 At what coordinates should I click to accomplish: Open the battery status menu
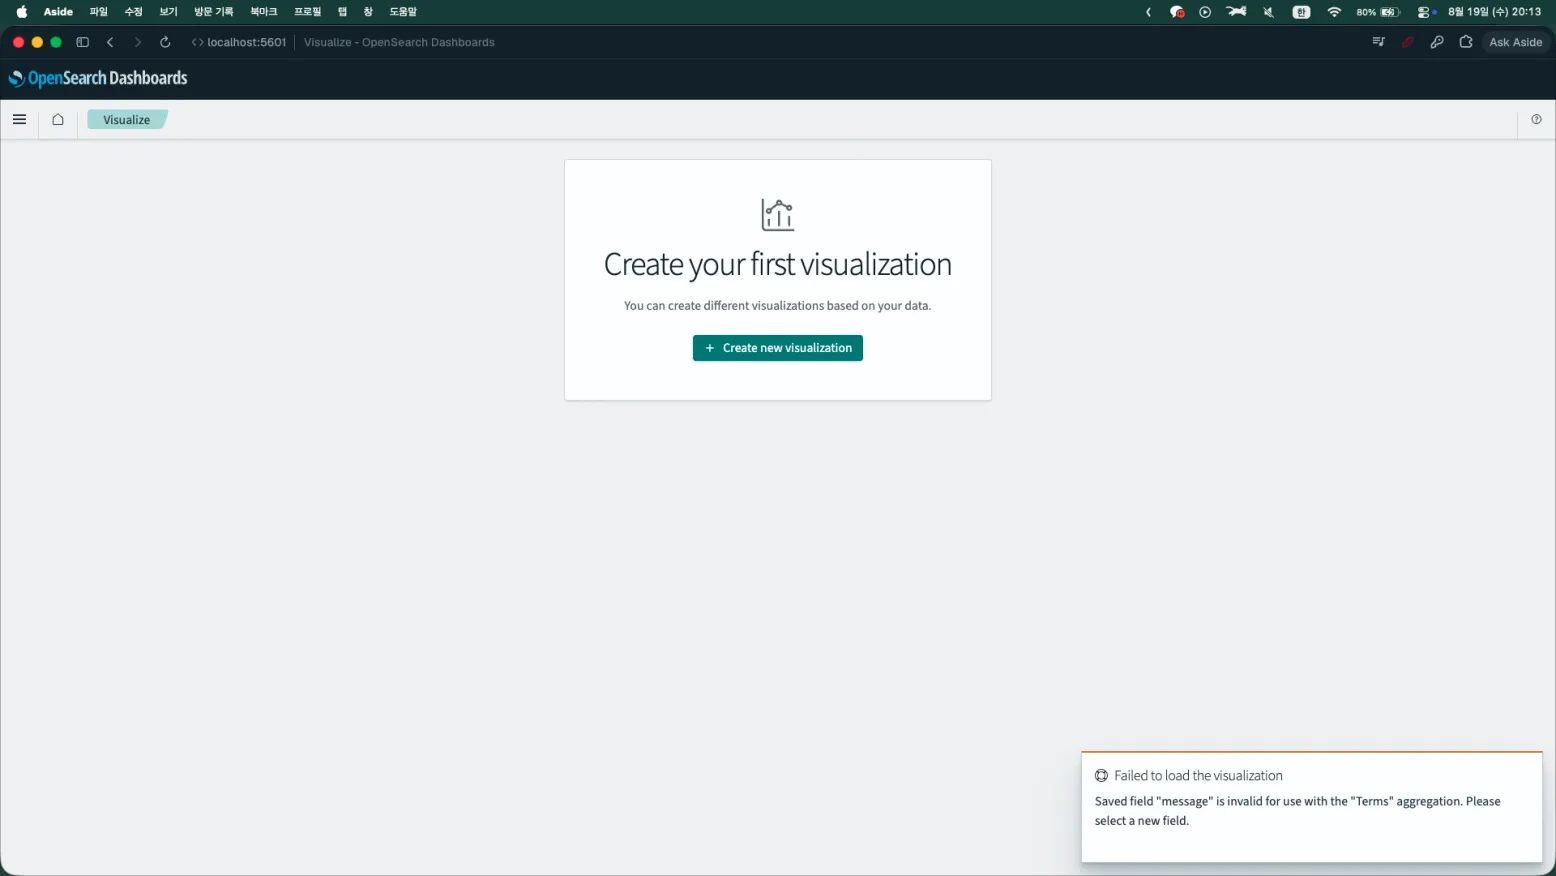coord(1378,12)
